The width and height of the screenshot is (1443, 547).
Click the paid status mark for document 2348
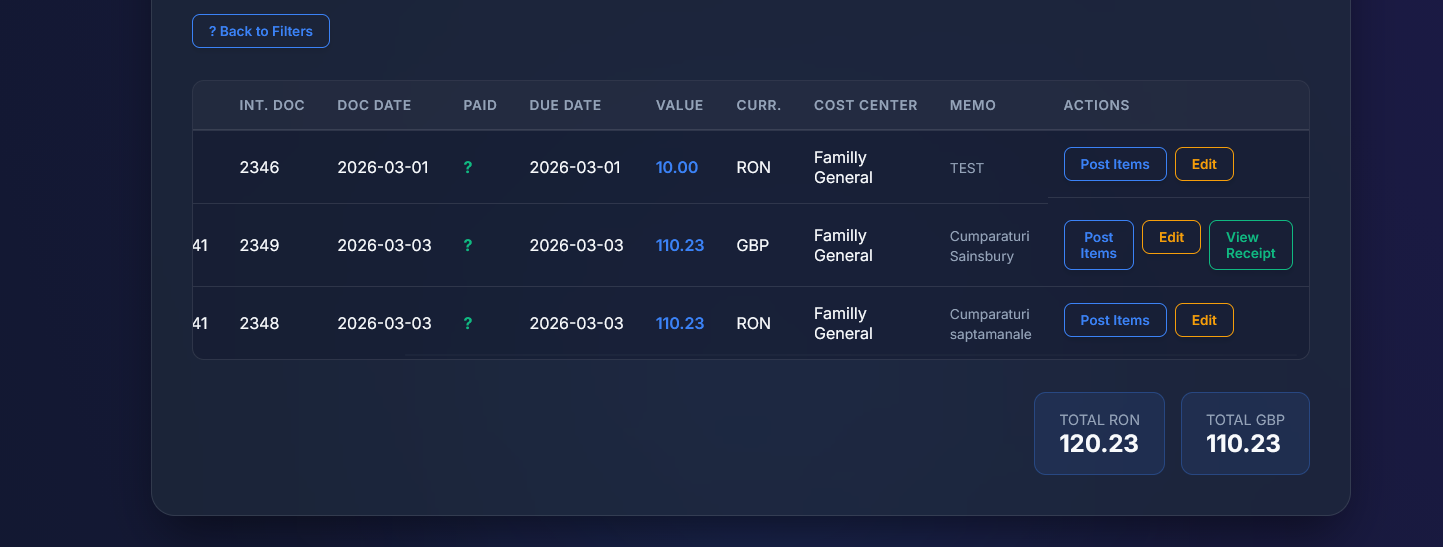pyautogui.click(x=467, y=324)
